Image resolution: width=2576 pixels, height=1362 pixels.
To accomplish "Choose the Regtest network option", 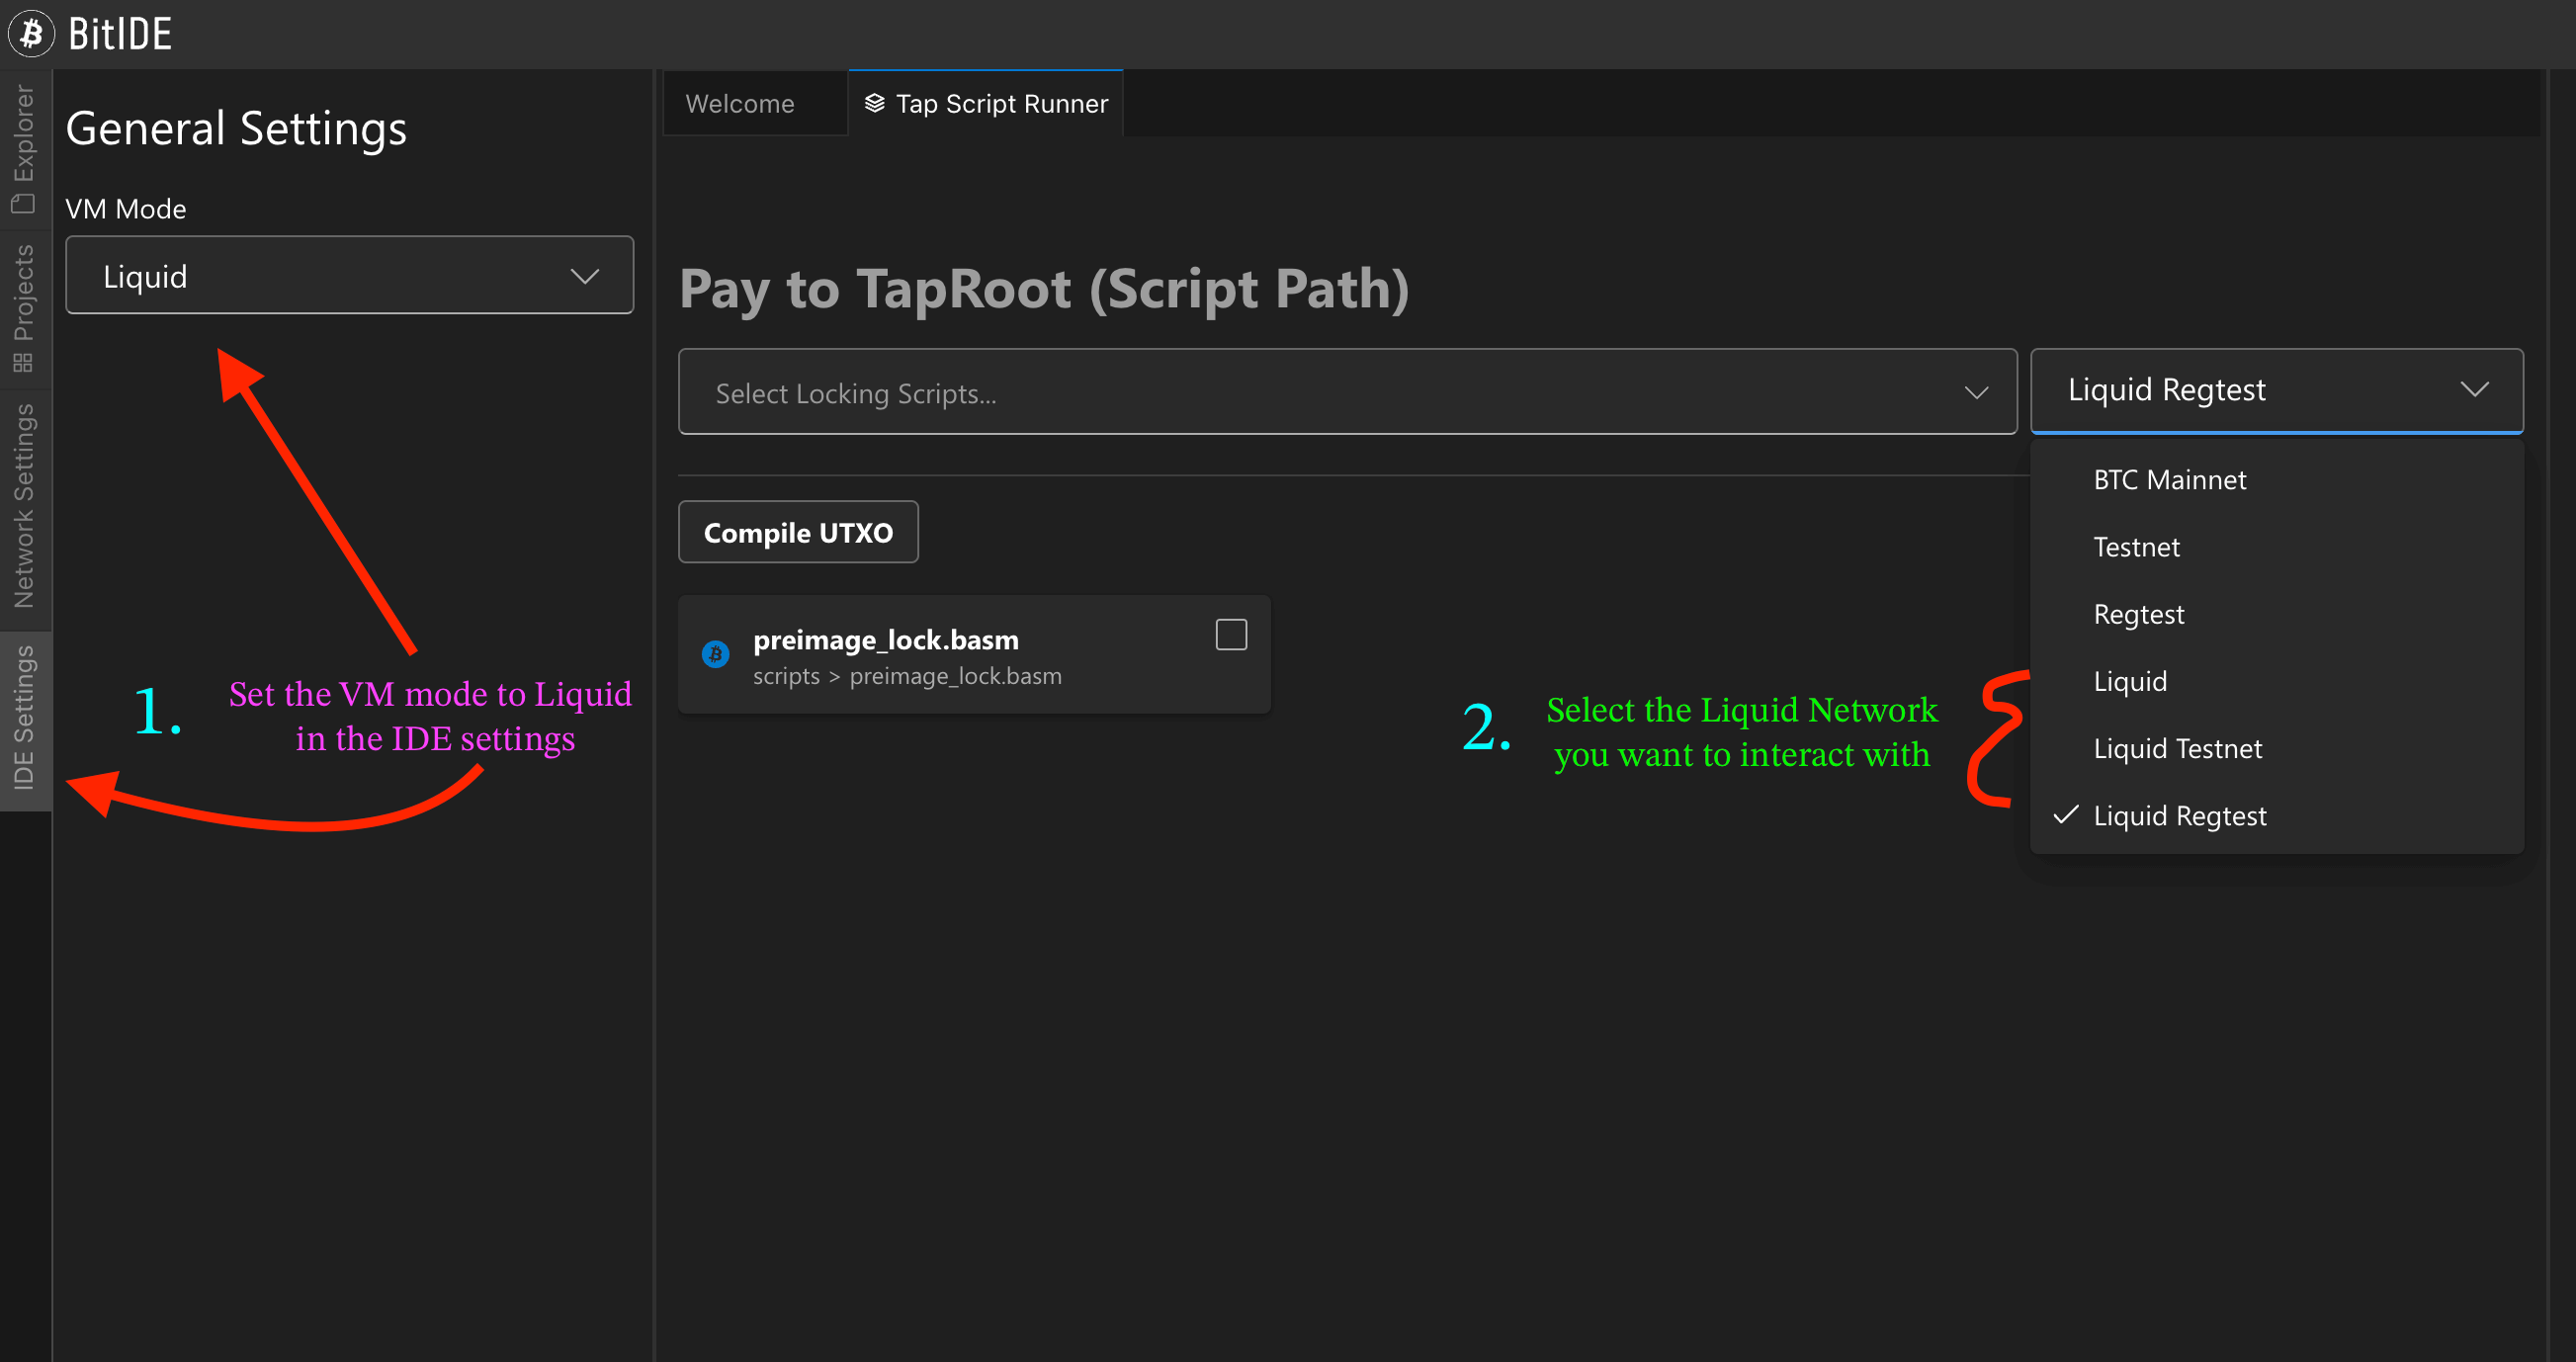I will (x=2276, y=614).
